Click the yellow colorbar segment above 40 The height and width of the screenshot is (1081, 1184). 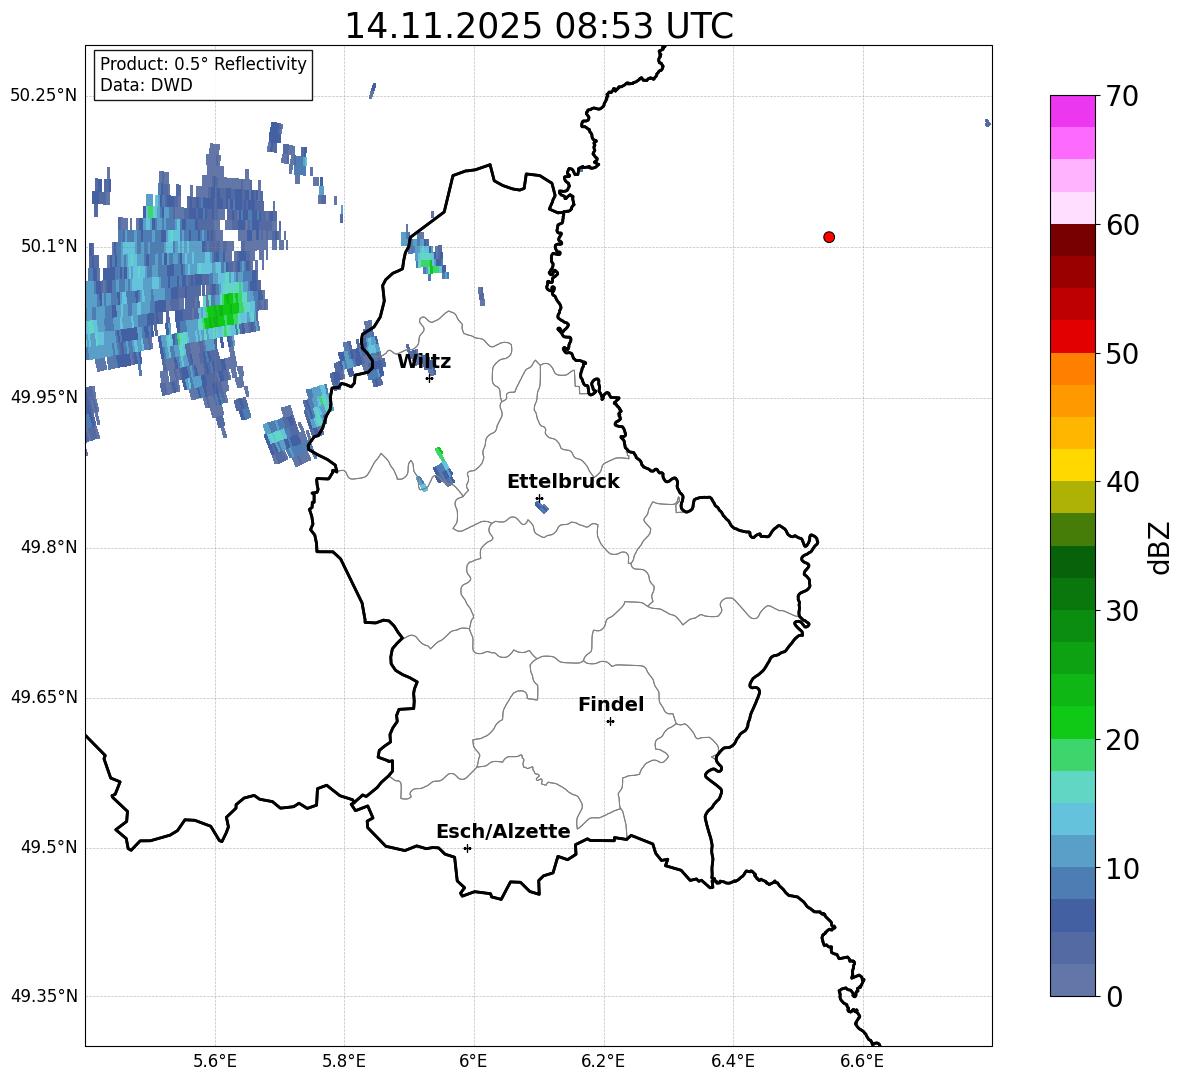1072,465
